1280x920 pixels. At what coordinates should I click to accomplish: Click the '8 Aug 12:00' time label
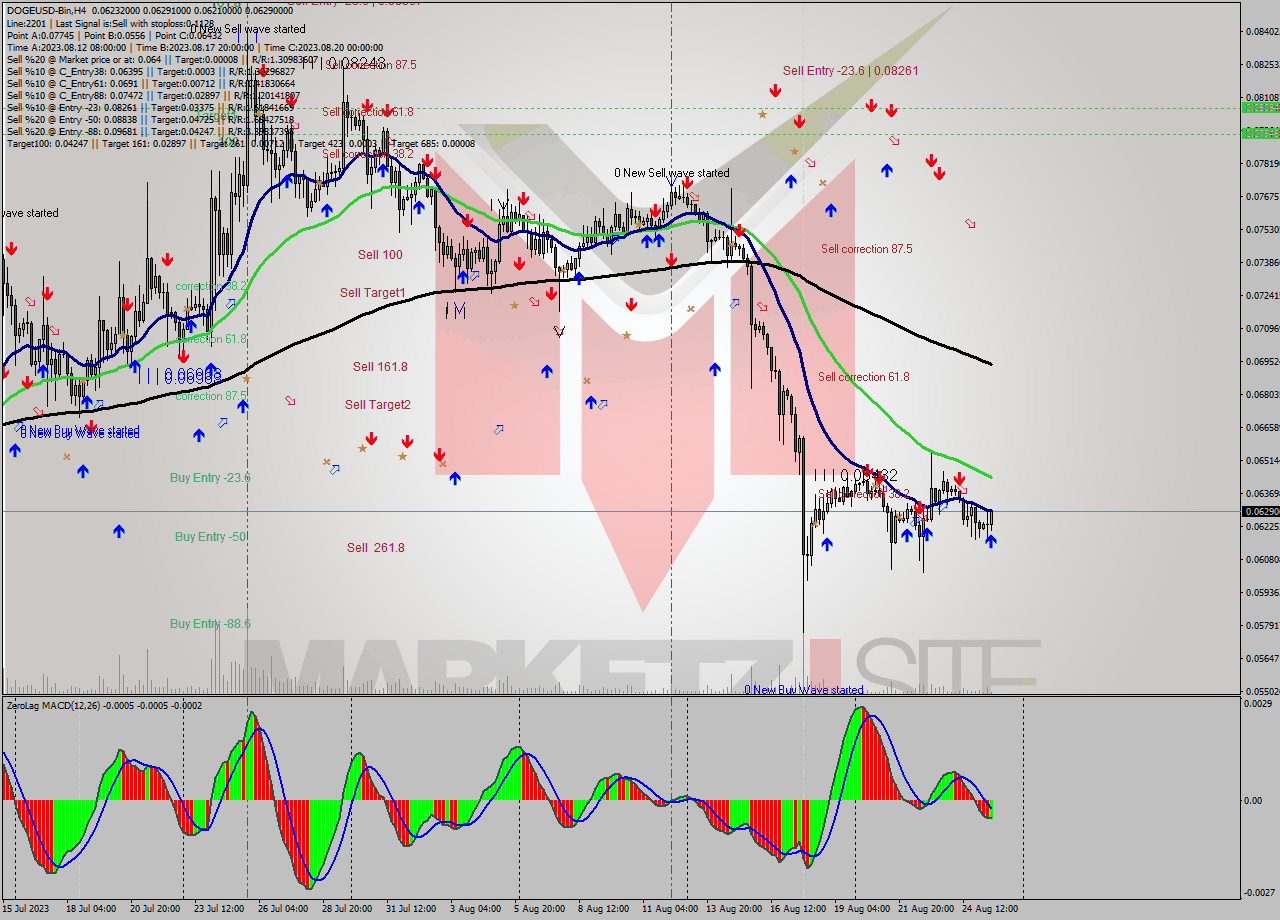[x=604, y=909]
